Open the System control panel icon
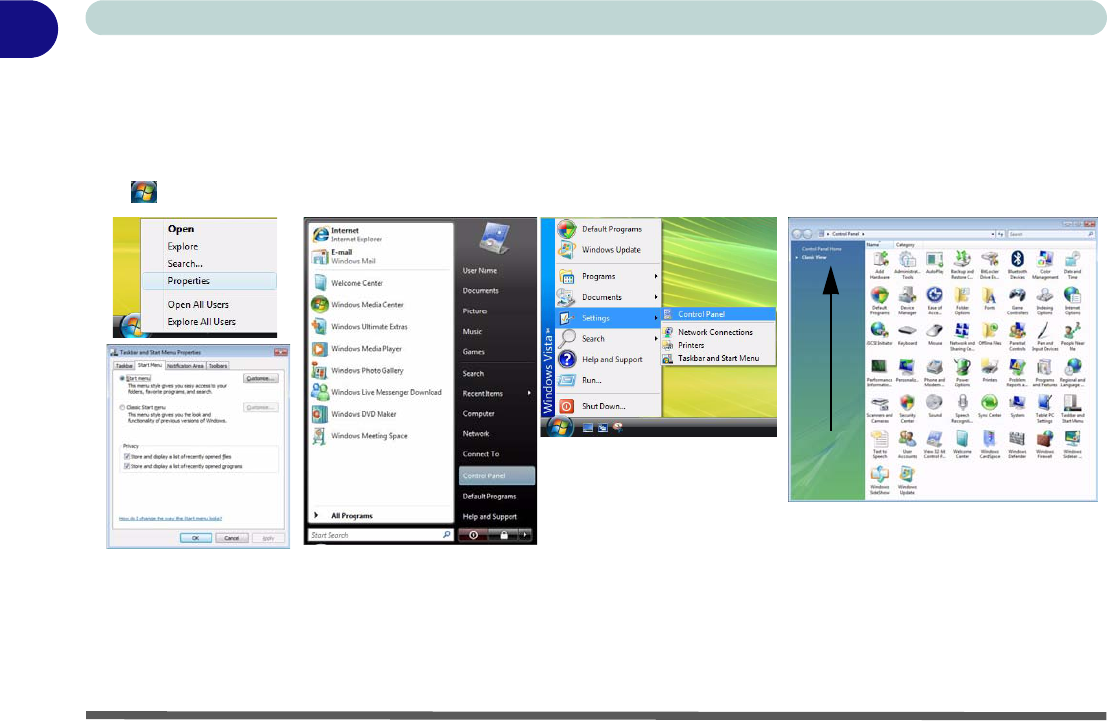 (x=1017, y=406)
